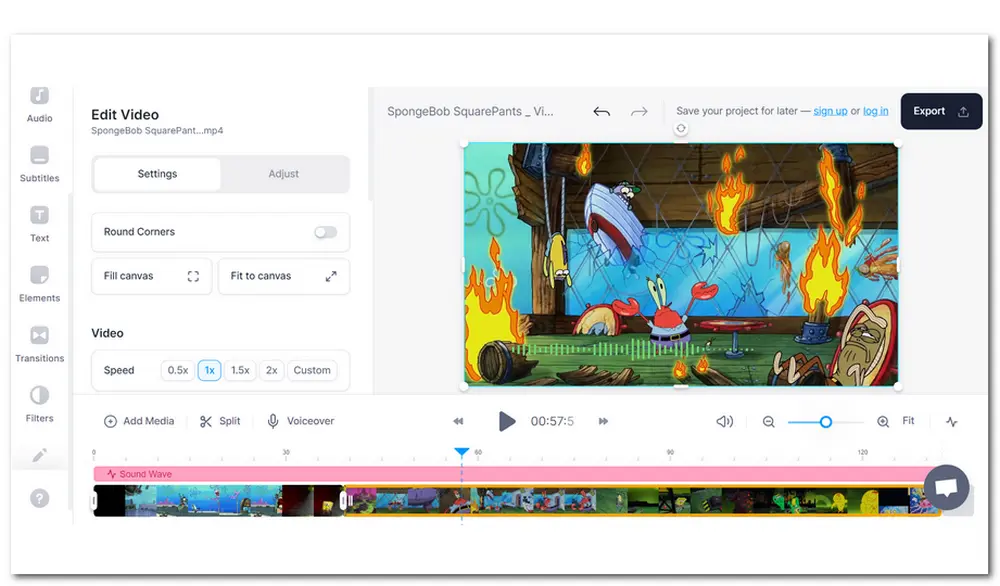Undo the last action
The width and height of the screenshot is (1000, 586).
(601, 112)
